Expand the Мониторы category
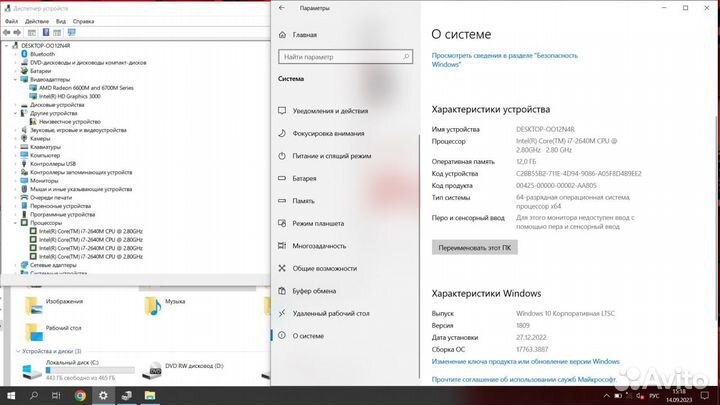 point(16,181)
